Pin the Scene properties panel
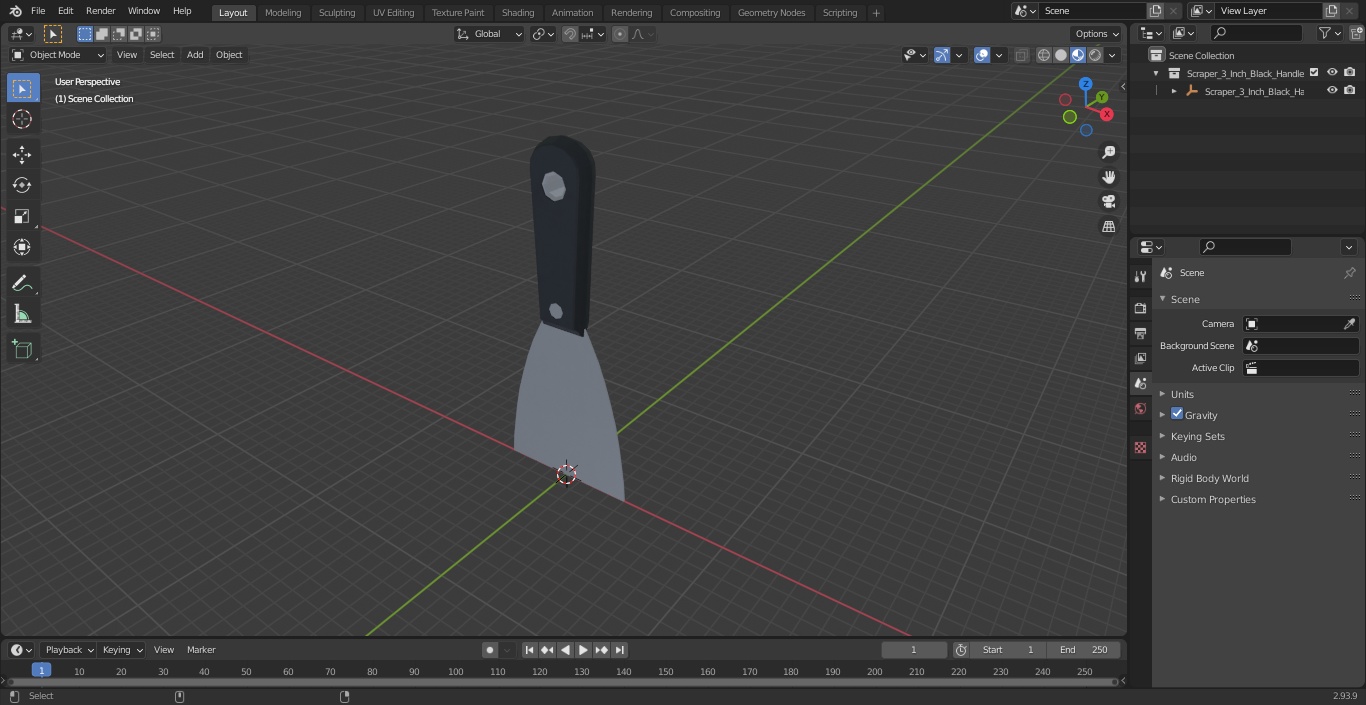This screenshot has height=705, width=1366. (x=1349, y=273)
